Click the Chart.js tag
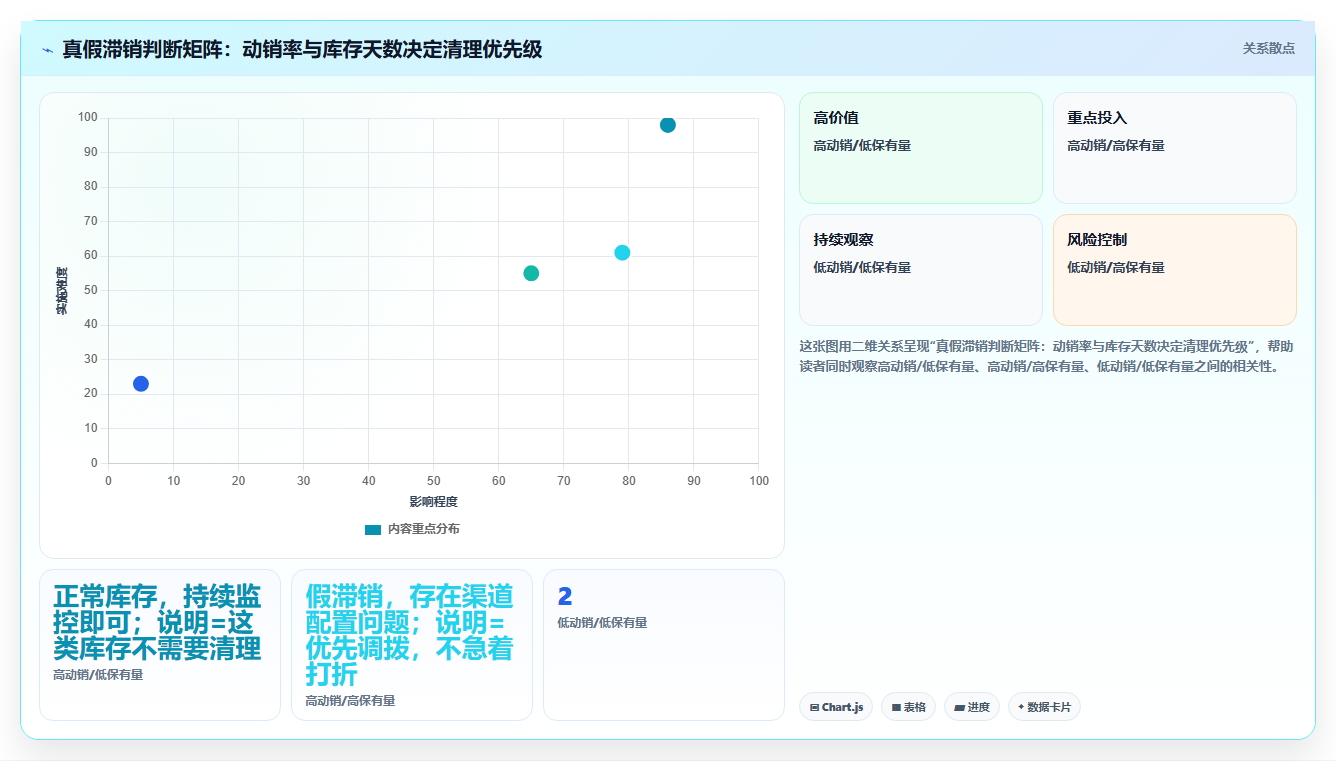The height and width of the screenshot is (761, 1336). 836,707
